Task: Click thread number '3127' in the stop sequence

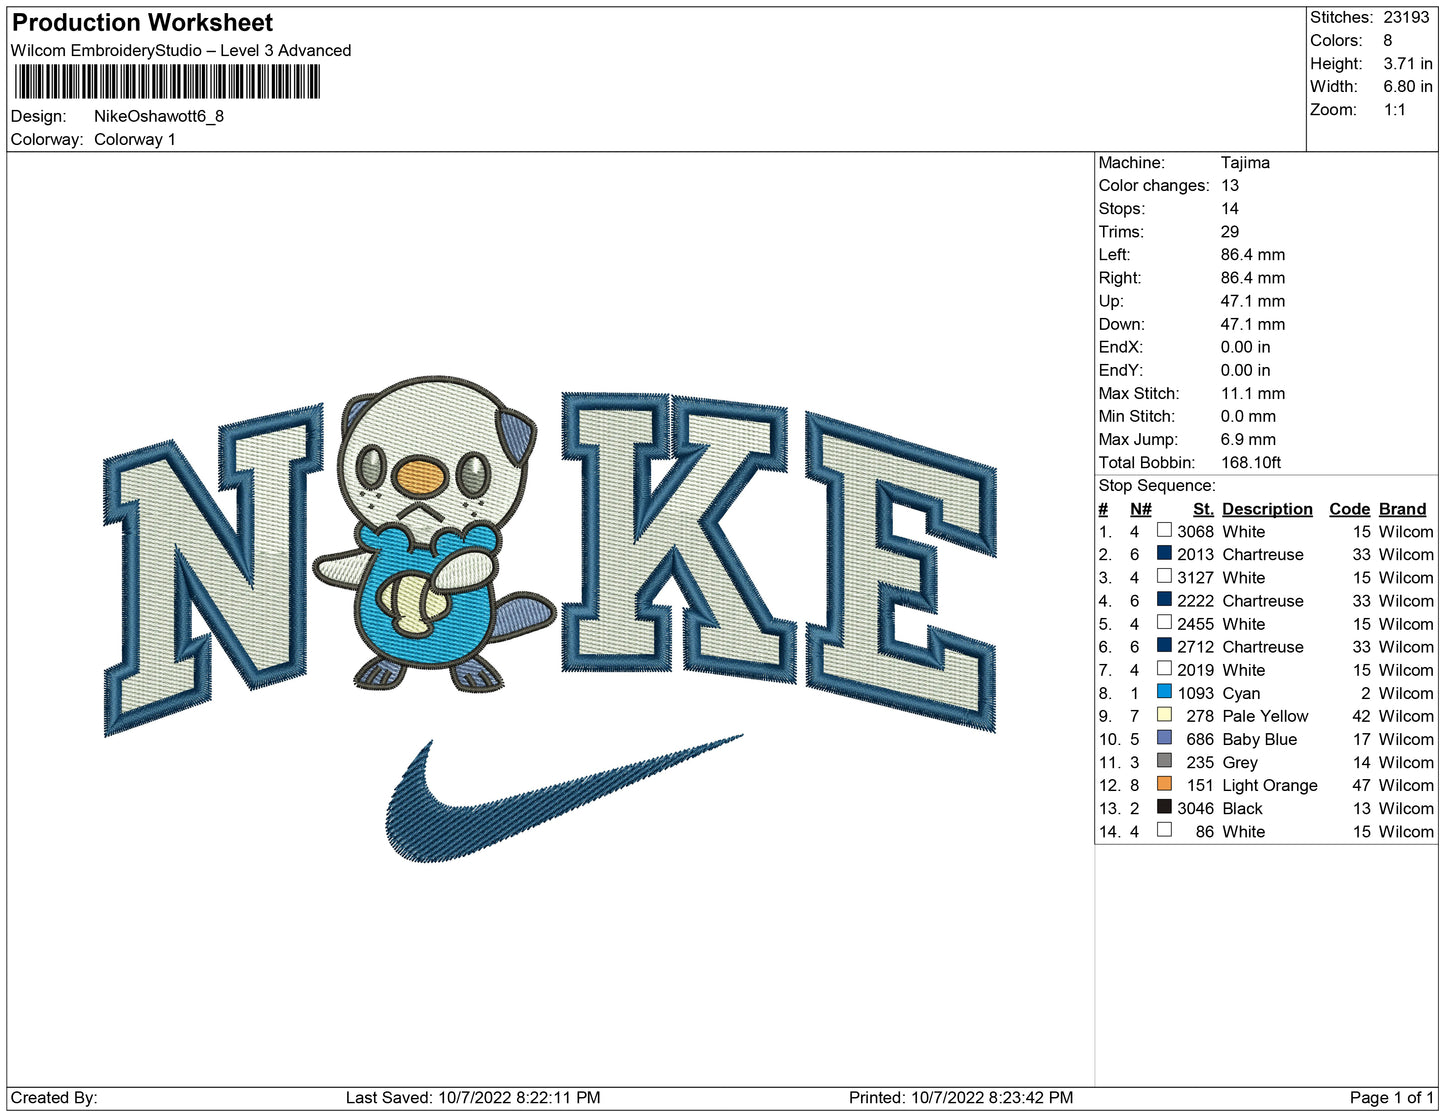Action: 1195,578
